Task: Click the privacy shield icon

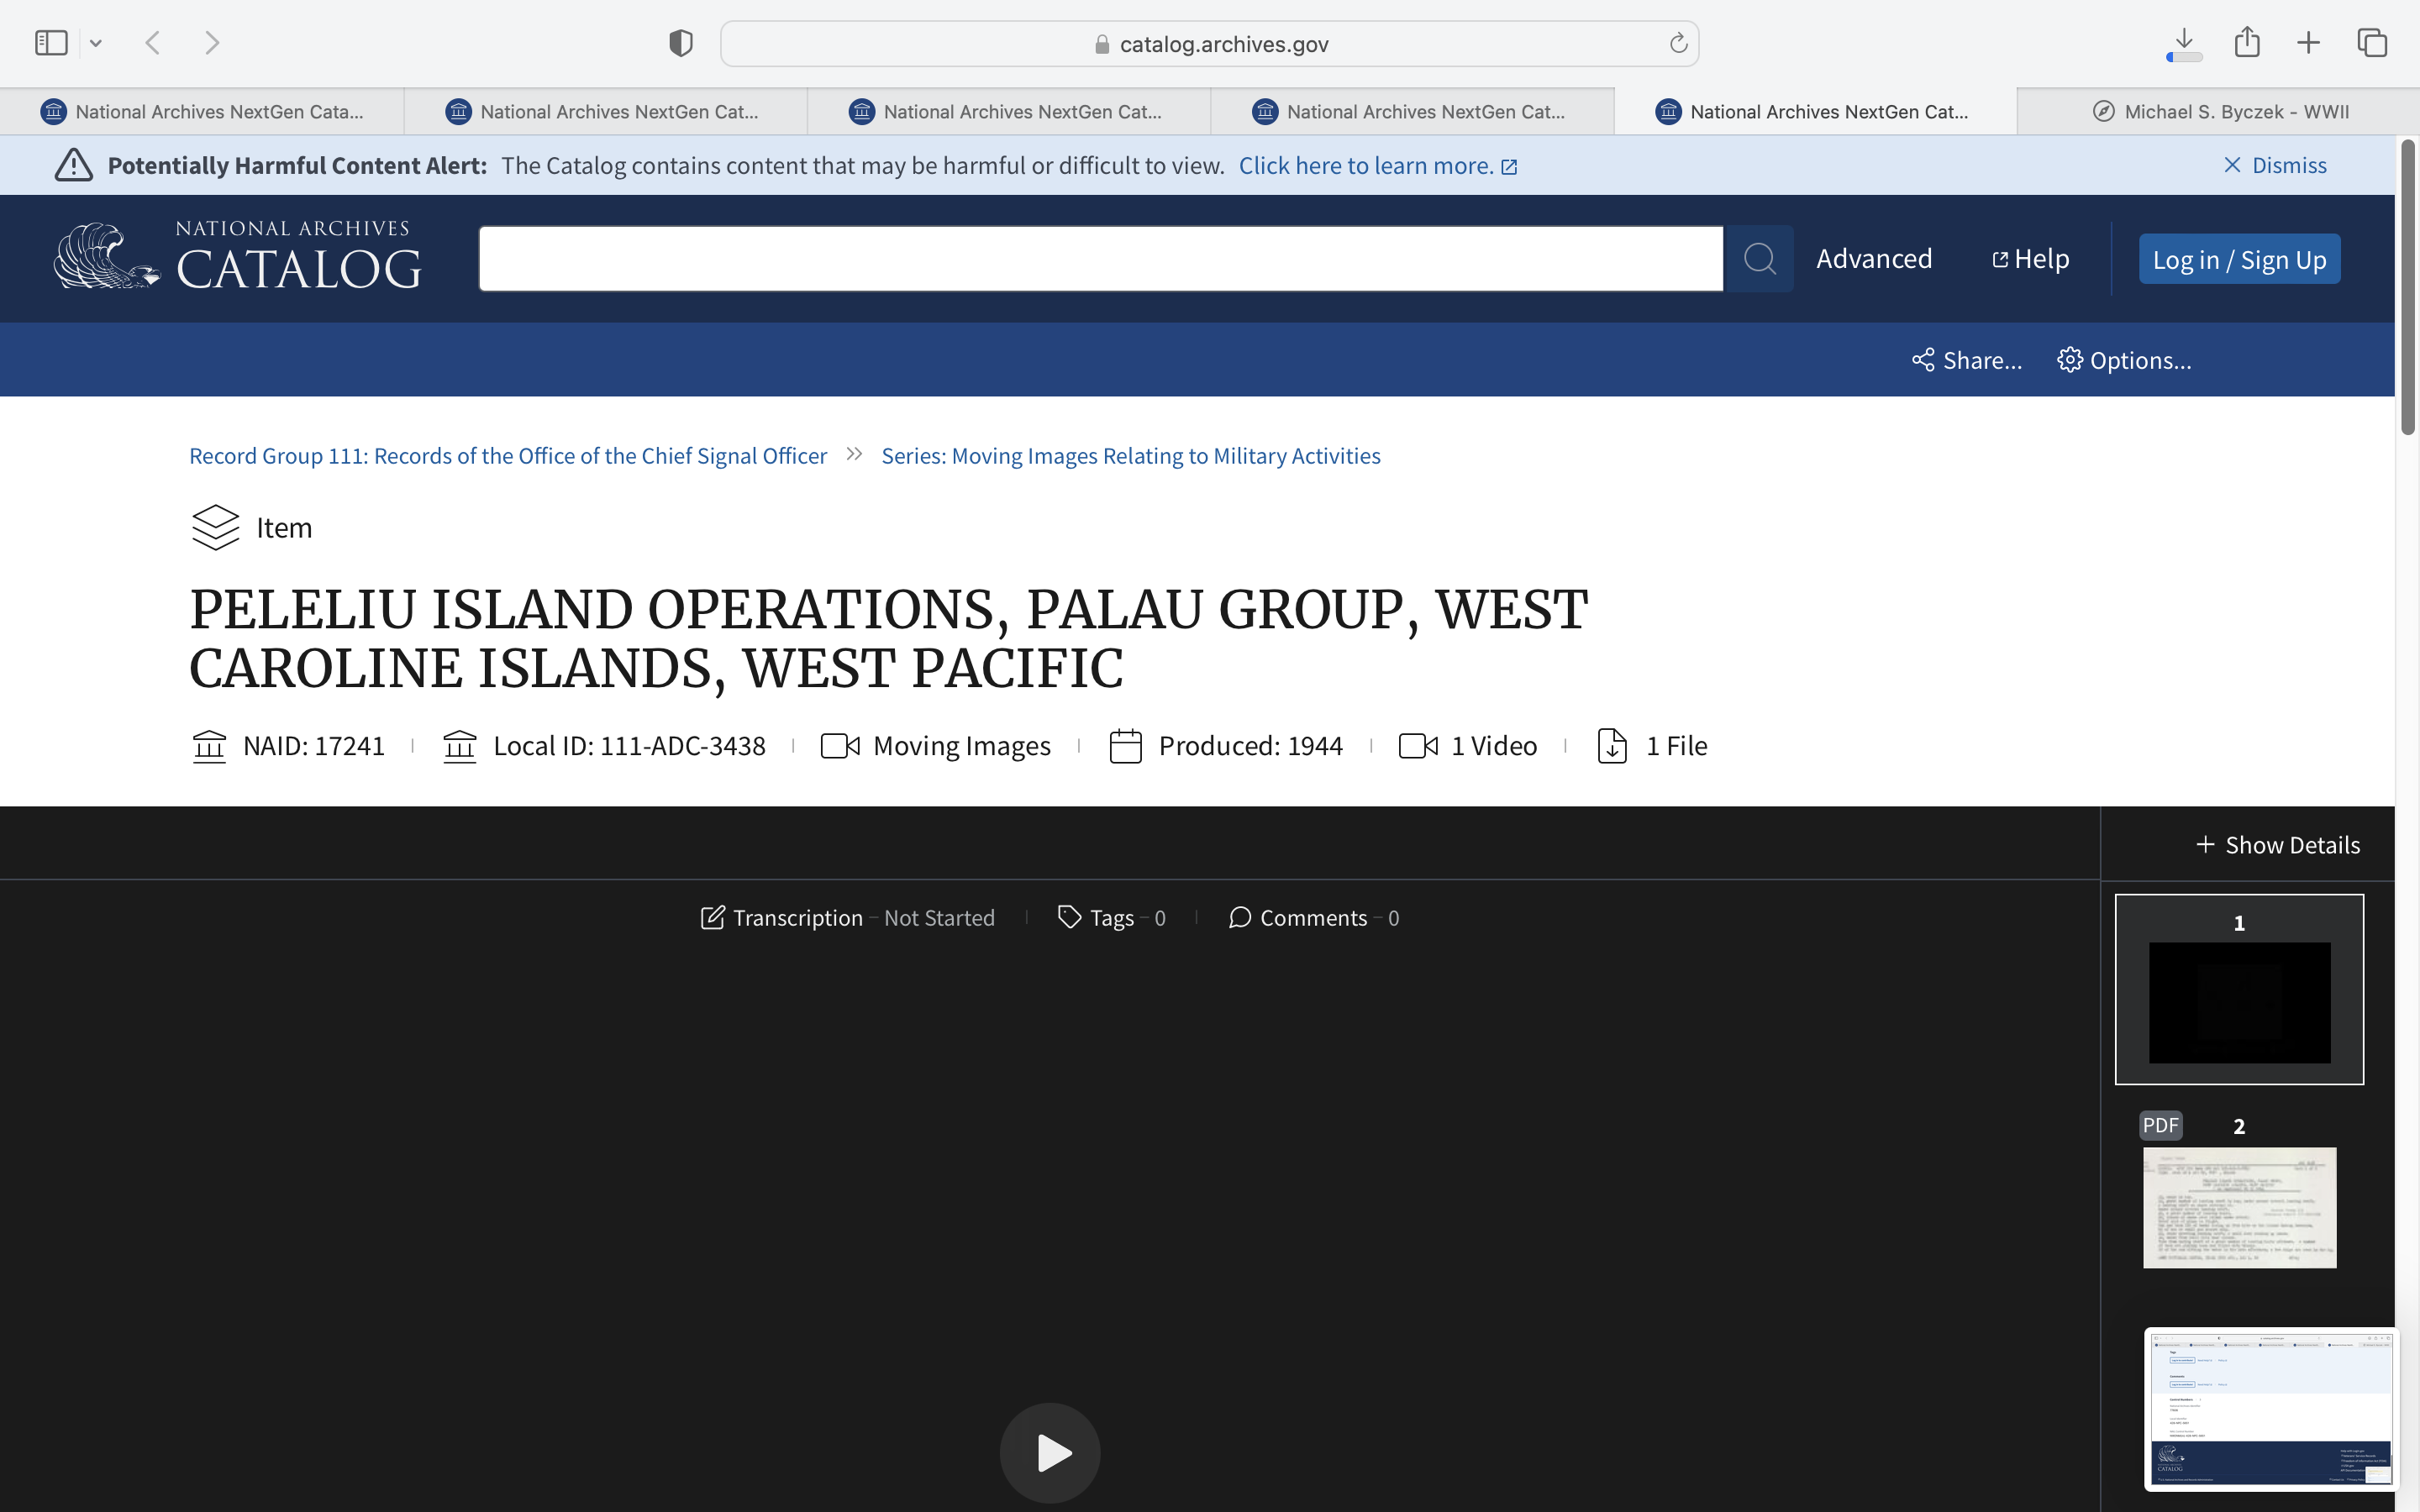Action: point(681,43)
